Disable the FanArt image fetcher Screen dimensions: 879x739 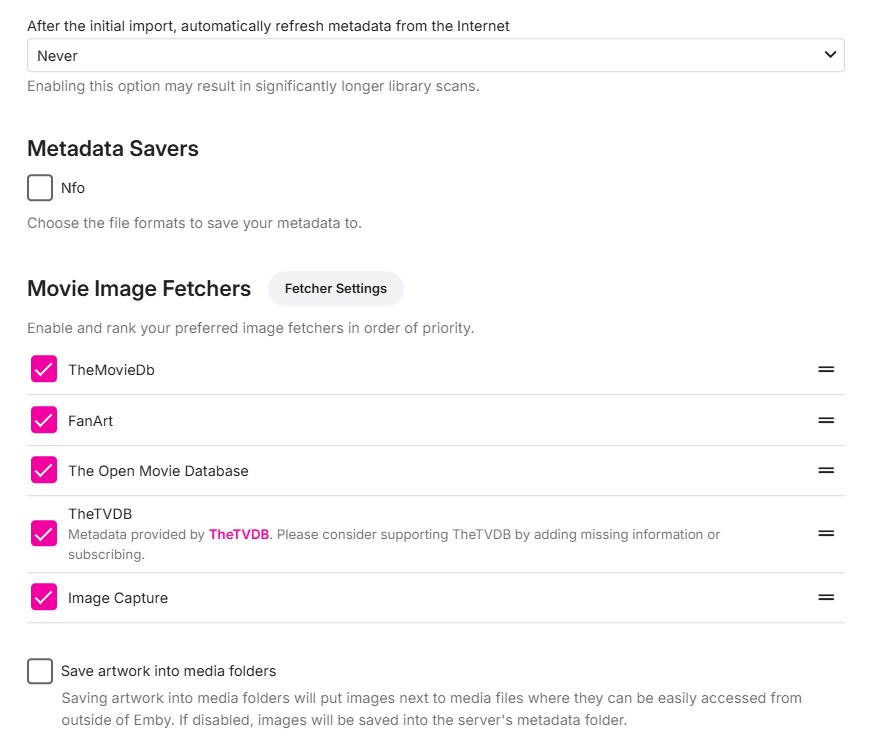tap(44, 421)
